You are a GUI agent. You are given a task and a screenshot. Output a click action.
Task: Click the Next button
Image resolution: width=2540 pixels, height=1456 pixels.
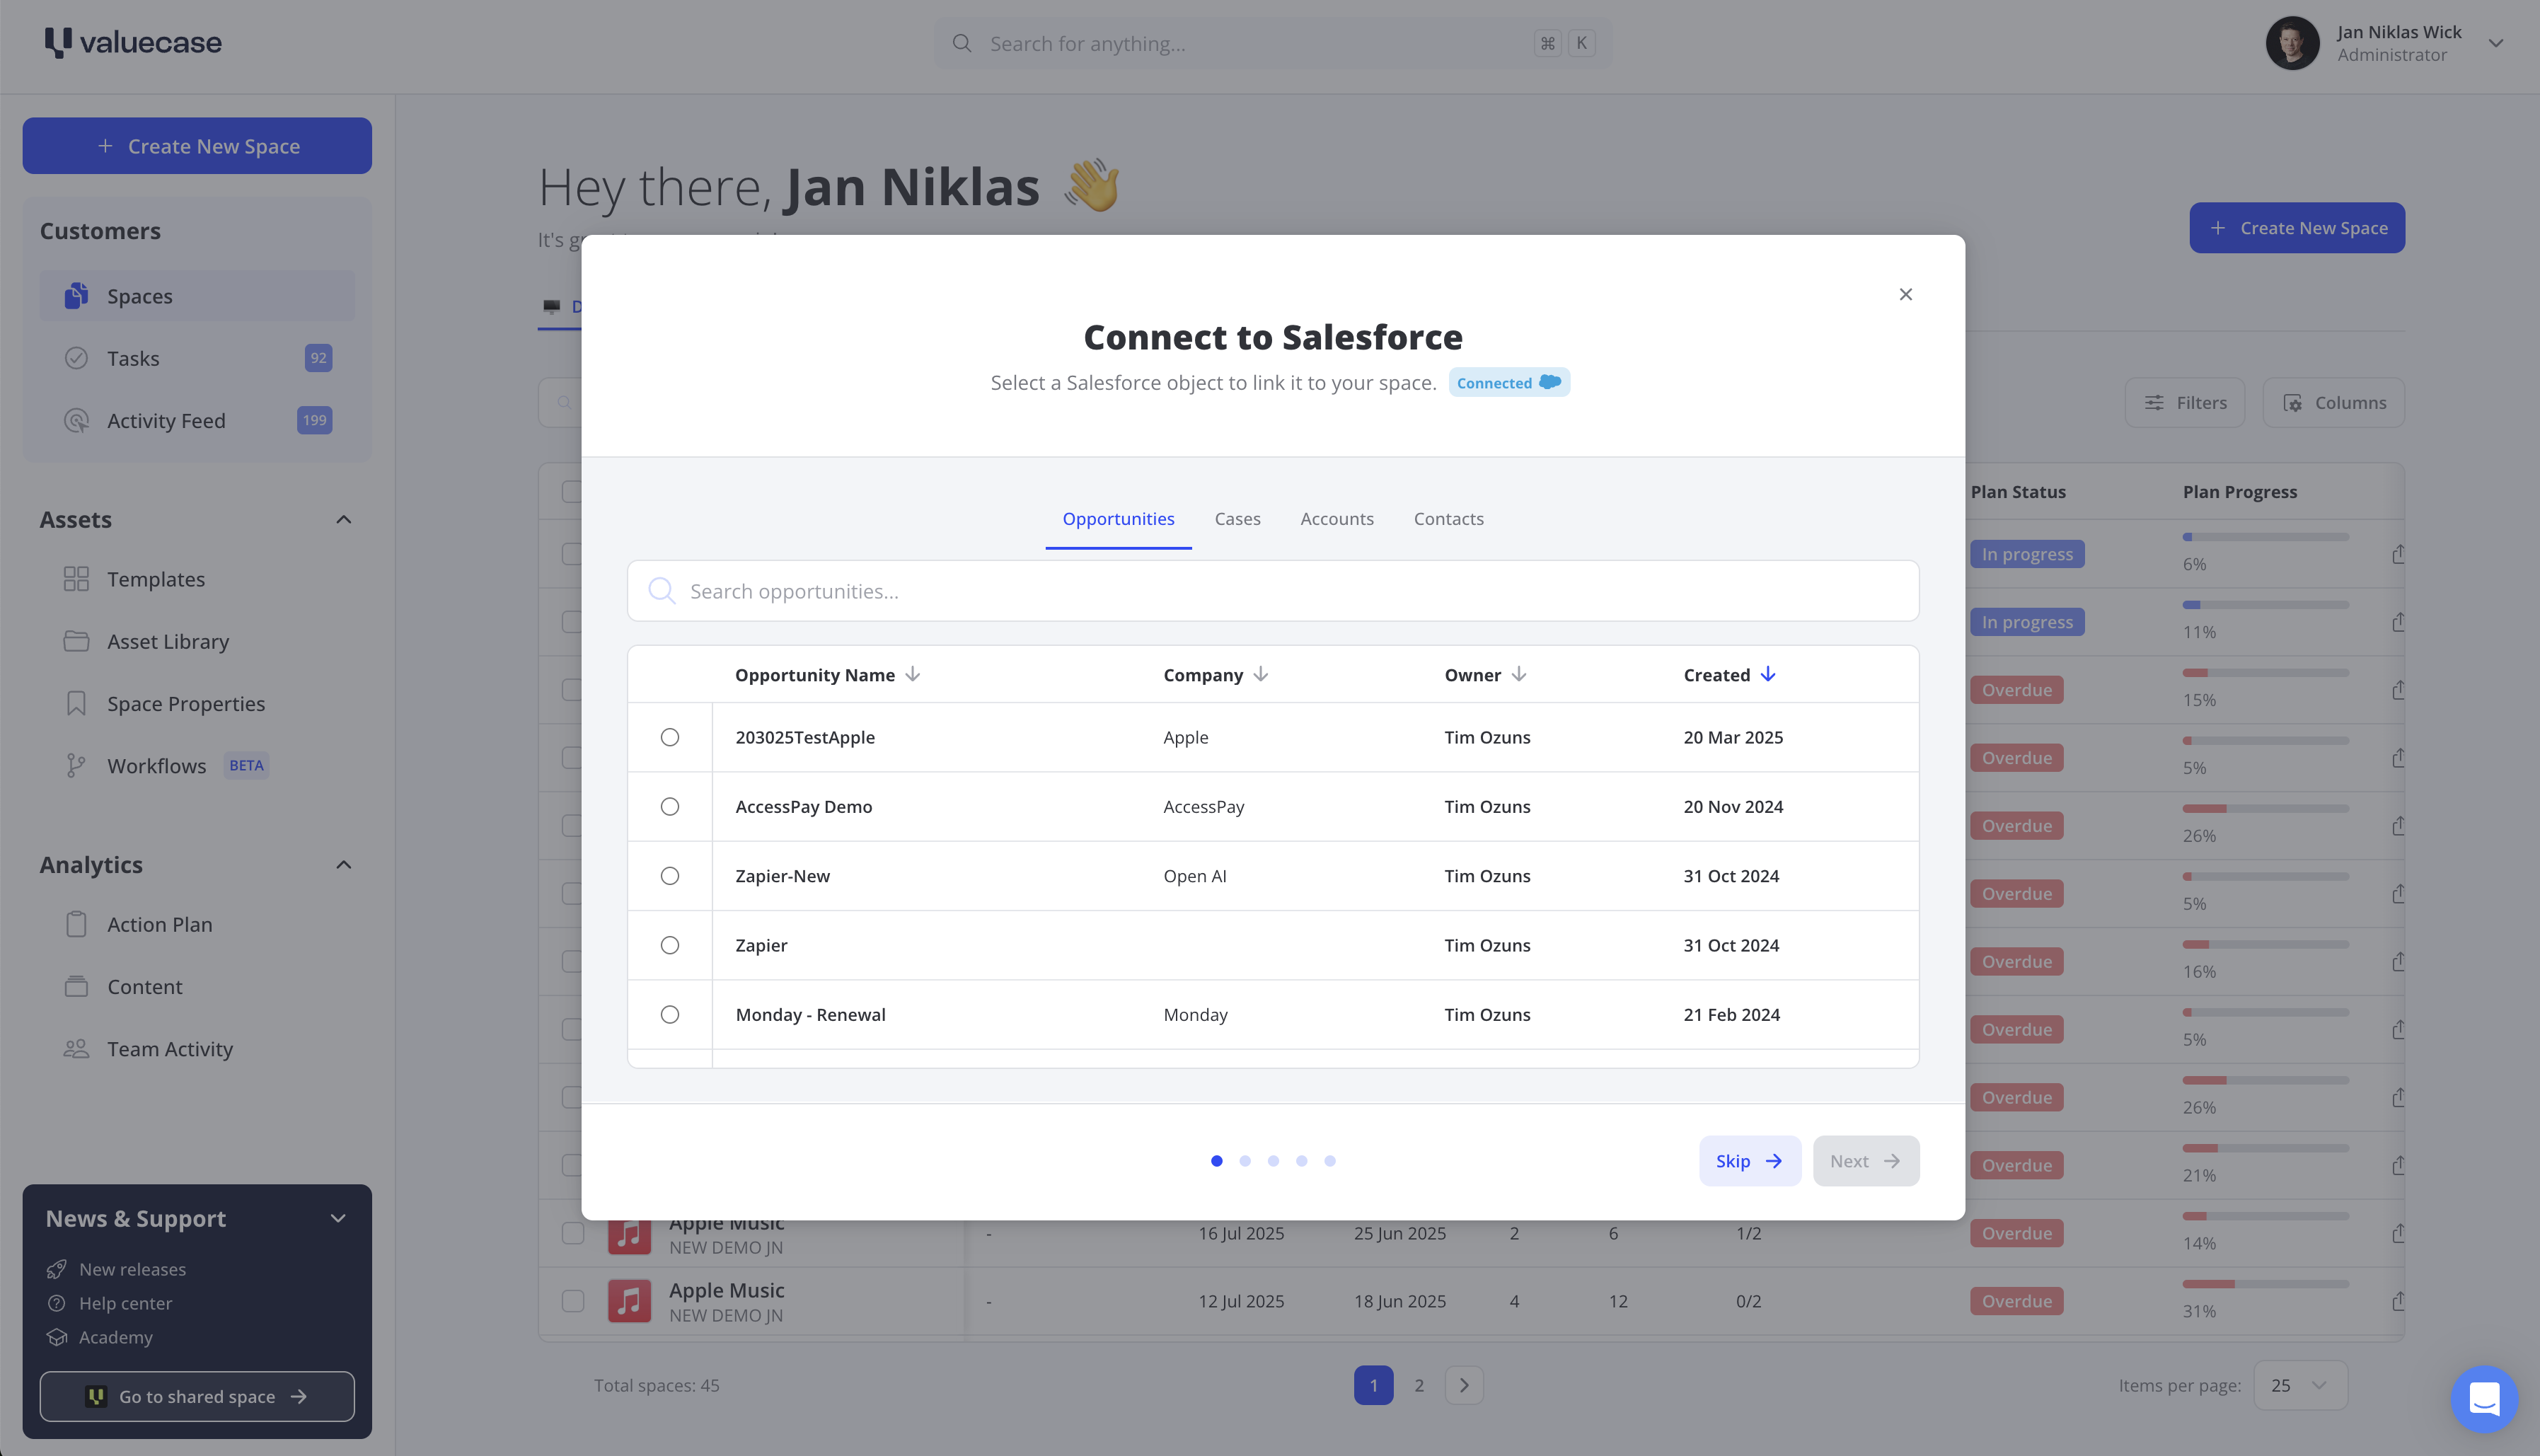(1866, 1161)
